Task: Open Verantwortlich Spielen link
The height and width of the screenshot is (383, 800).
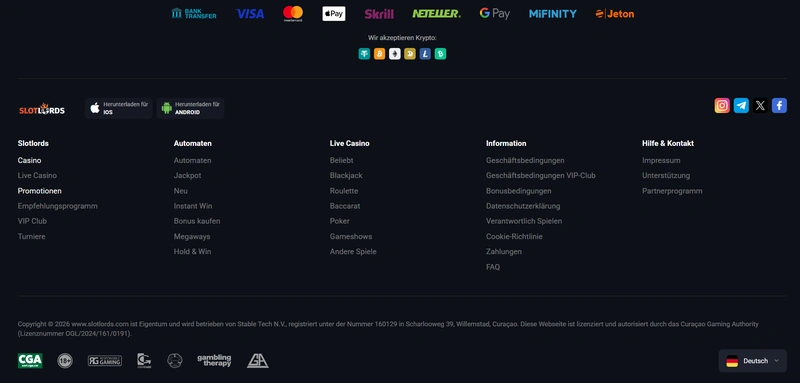Action: click(x=524, y=221)
